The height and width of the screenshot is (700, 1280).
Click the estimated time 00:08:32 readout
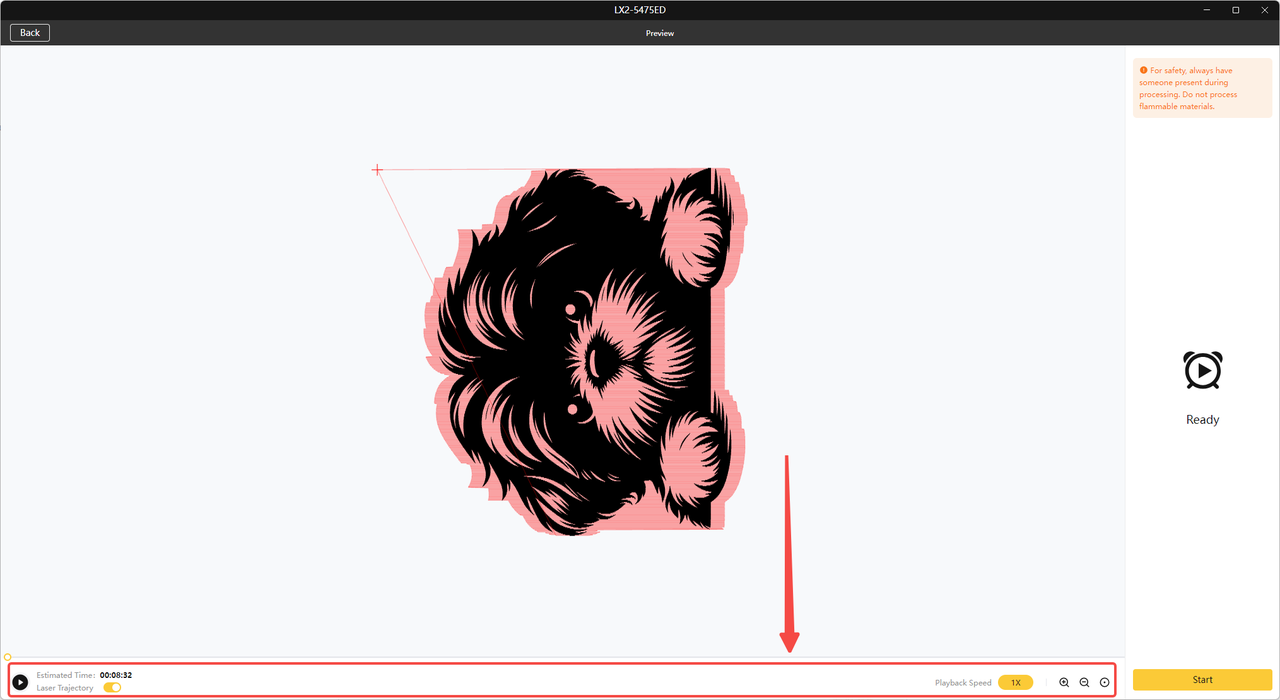click(x=116, y=675)
